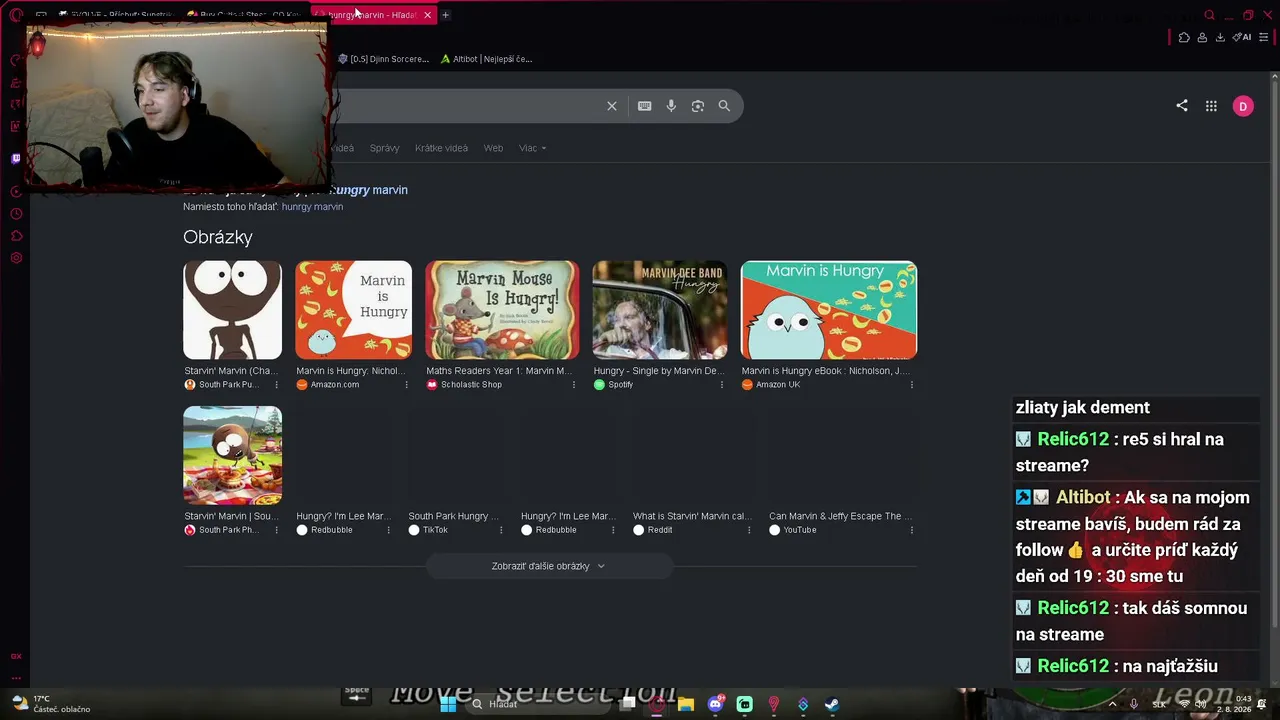Open the green chat app on taskbar

click(x=744, y=704)
